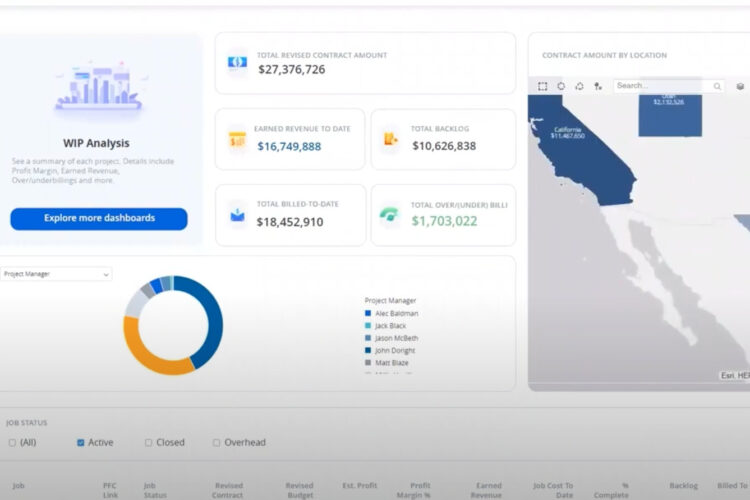The width and height of the screenshot is (750, 500).
Task: Click the Total Revised Contract Amount icon
Action: [x=237, y=62]
